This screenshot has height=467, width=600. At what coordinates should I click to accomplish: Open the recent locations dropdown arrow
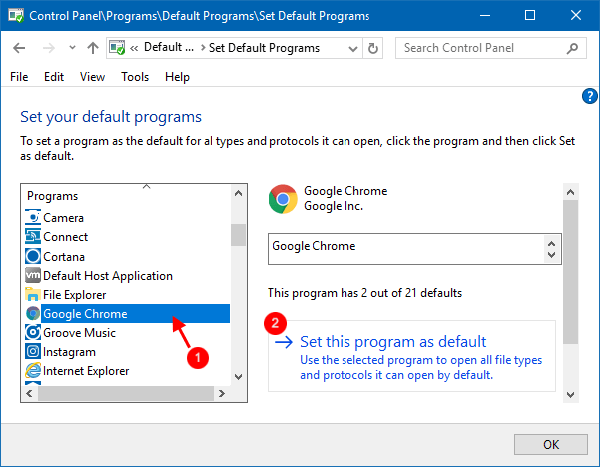[72, 48]
